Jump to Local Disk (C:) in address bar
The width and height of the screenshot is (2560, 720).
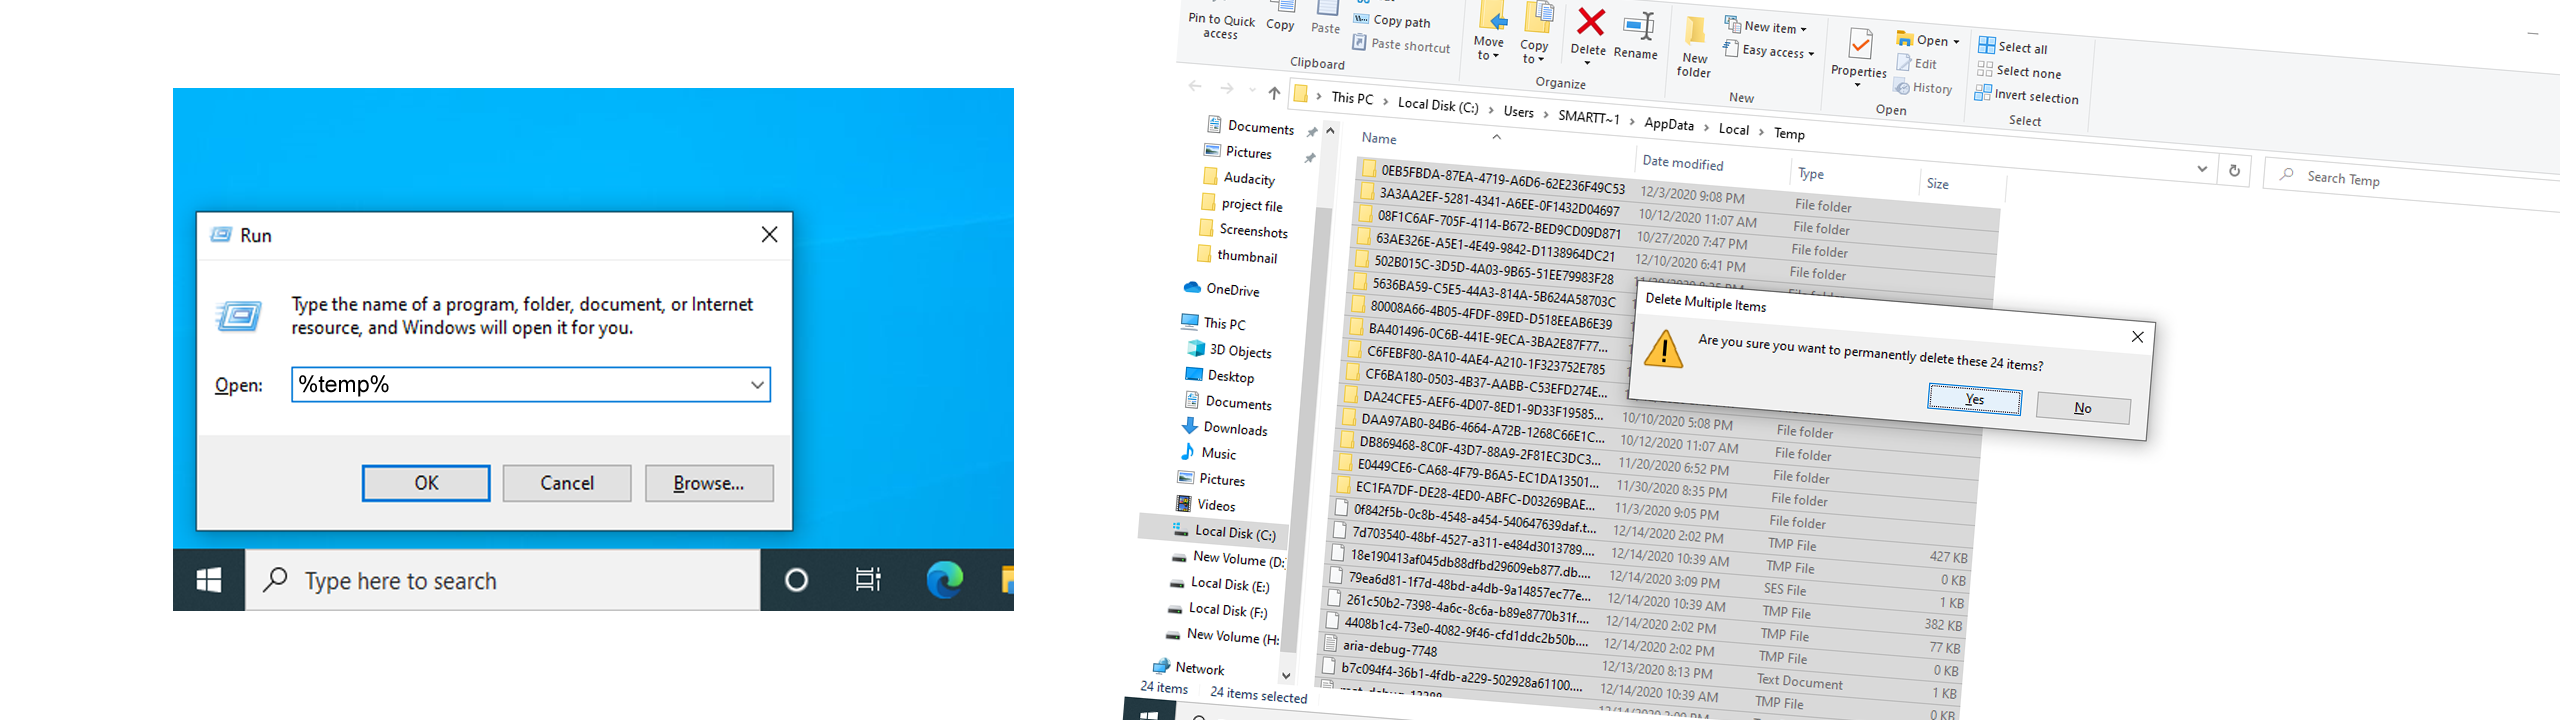[x=1438, y=105]
